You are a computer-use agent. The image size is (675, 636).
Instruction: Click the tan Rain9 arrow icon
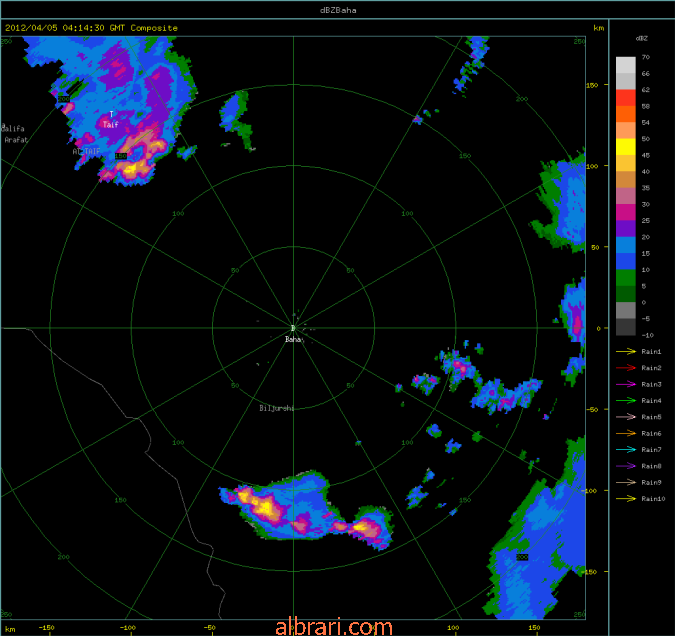(626, 482)
